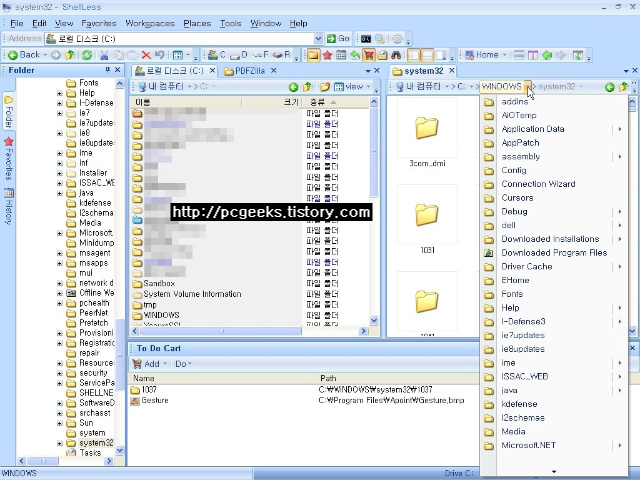
Task: Open the command prompt icon beside Go
Action: tap(366, 39)
